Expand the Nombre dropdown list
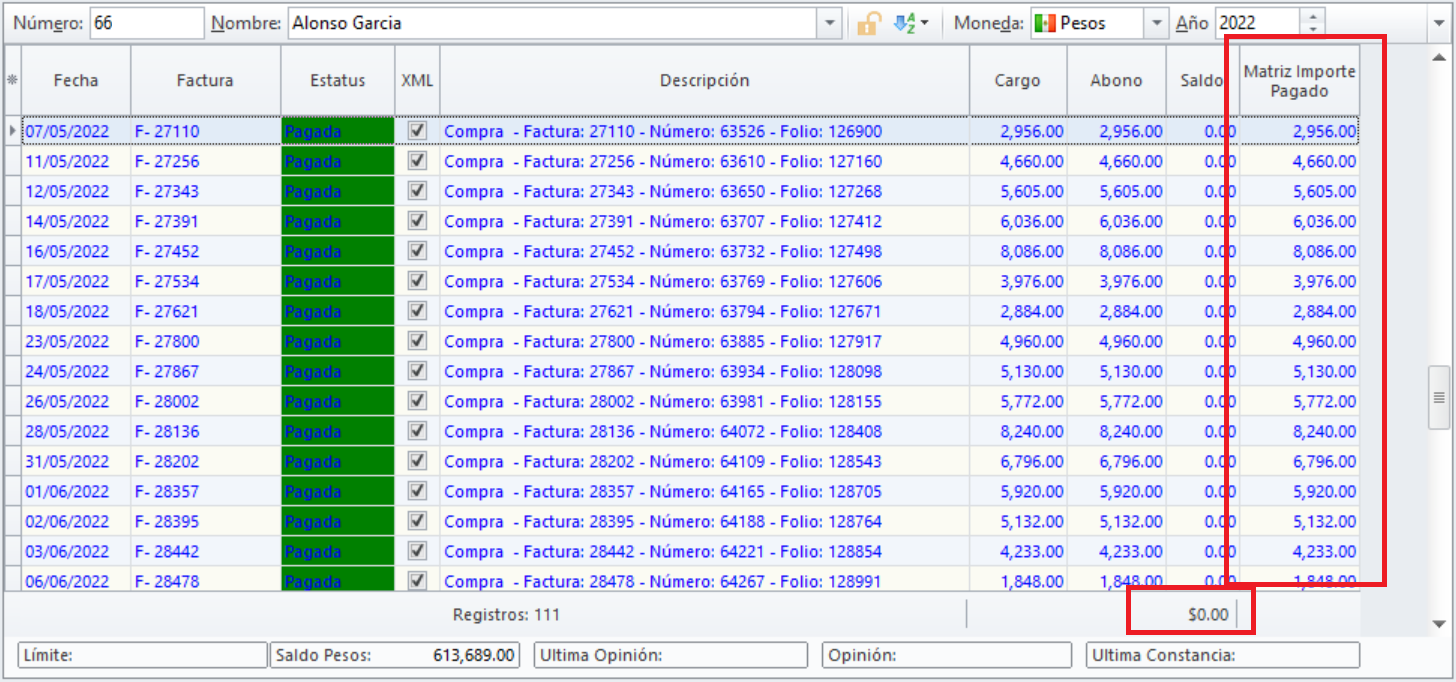The image size is (1456, 682). coord(830,23)
